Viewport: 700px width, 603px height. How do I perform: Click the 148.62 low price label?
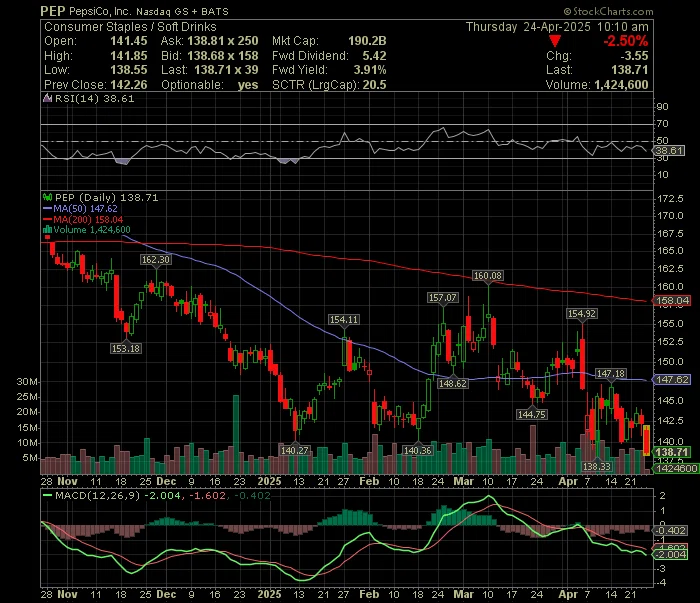pos(453,383)
